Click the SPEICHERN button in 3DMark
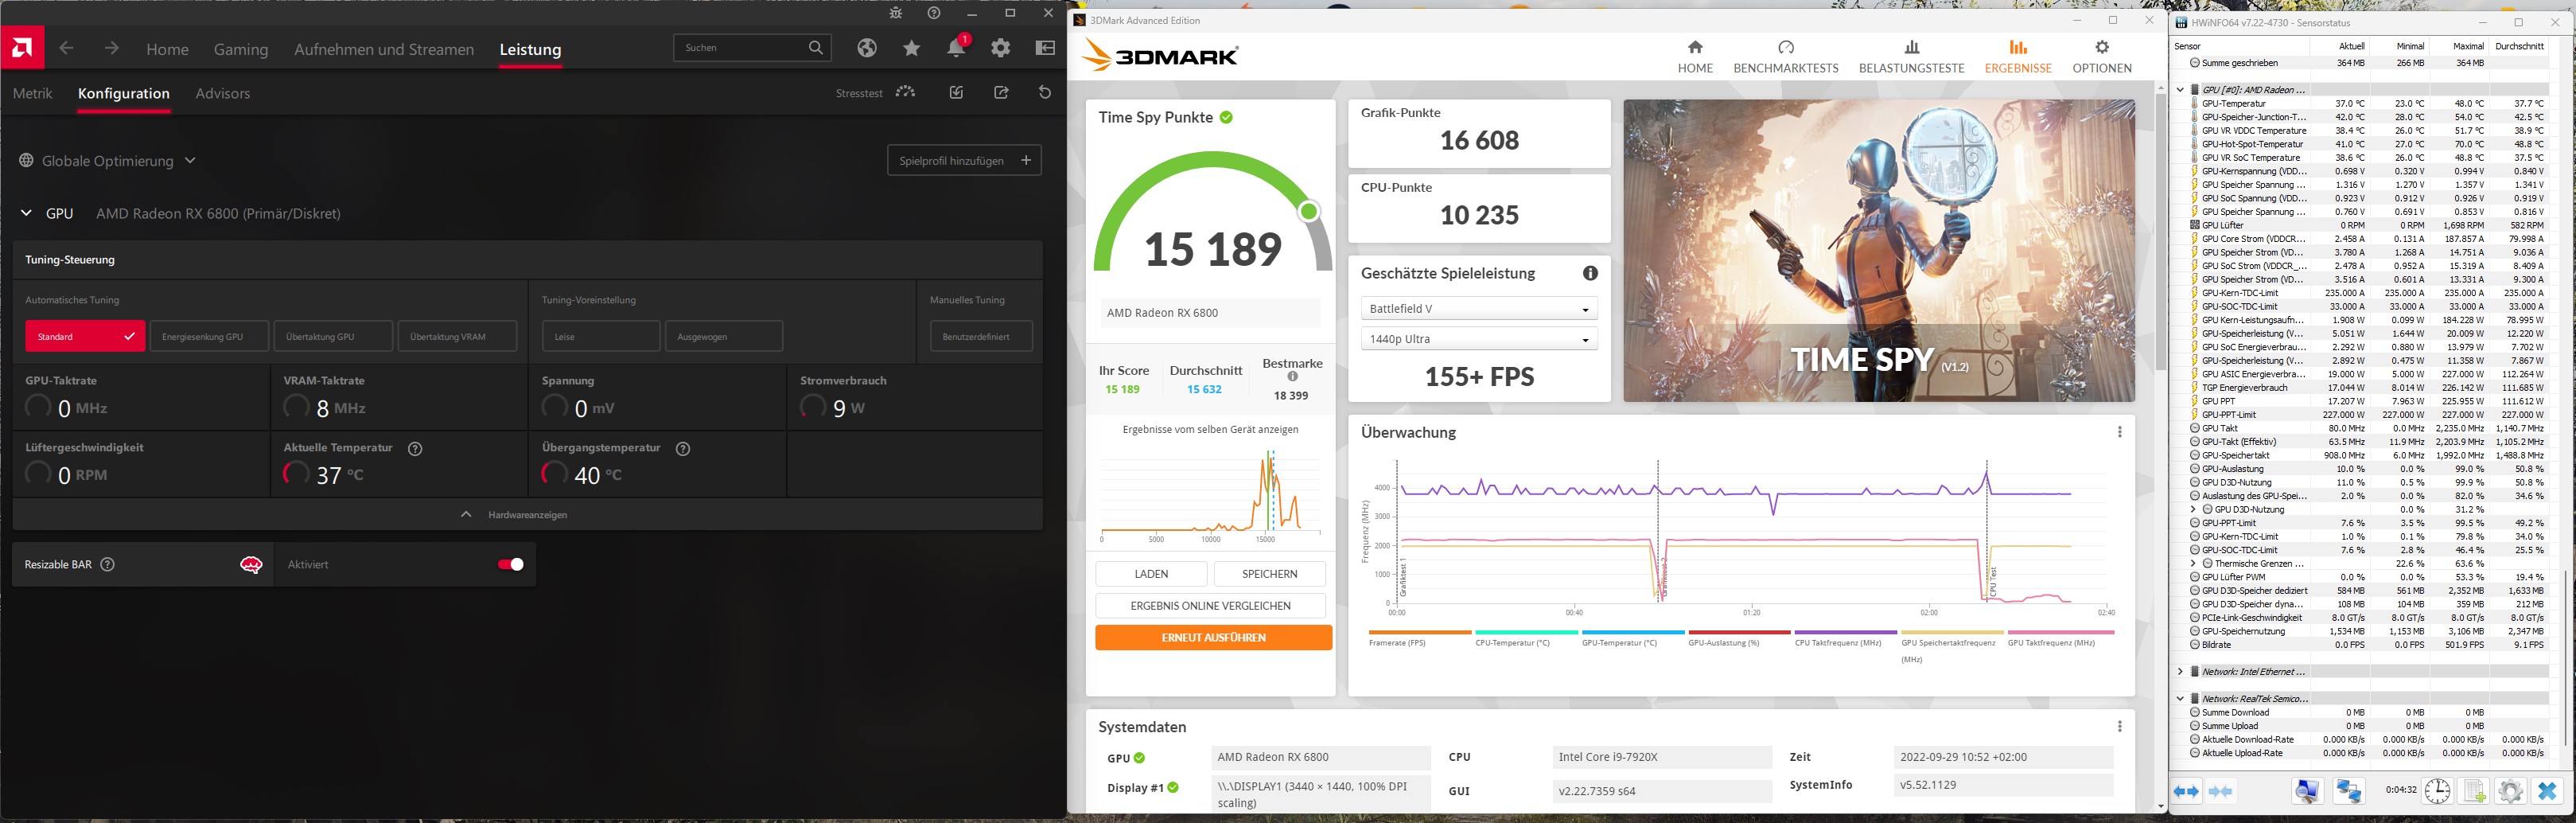Screen dimensions: 2576x823 click(x=1269, y=574)
